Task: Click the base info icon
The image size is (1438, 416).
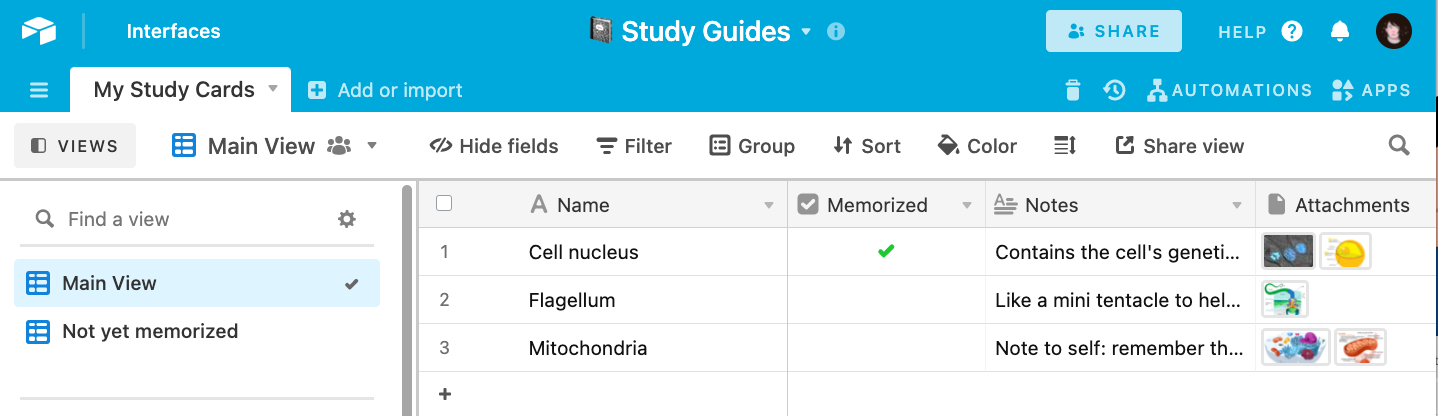Action: (836, 31)
